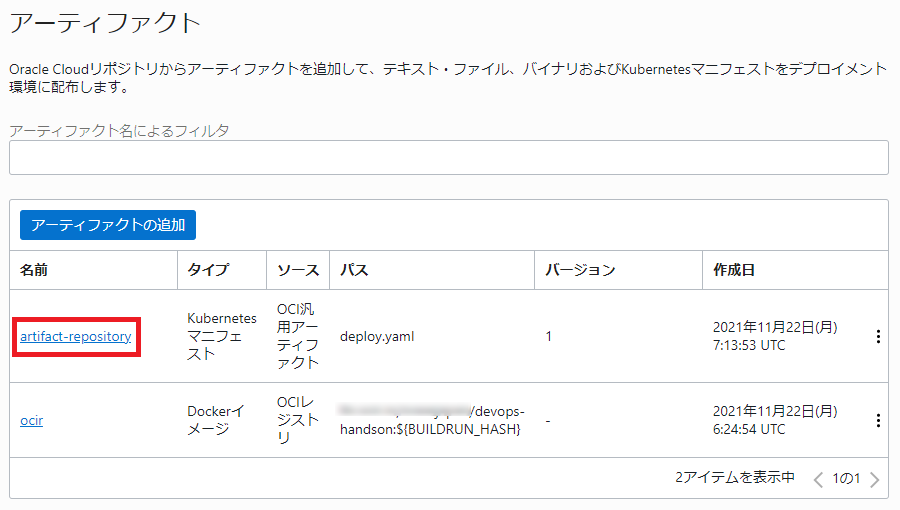Select the Docker イメージ type cell
The width and height of the screenshot is (900, 510).
click(x=216, y=420)
